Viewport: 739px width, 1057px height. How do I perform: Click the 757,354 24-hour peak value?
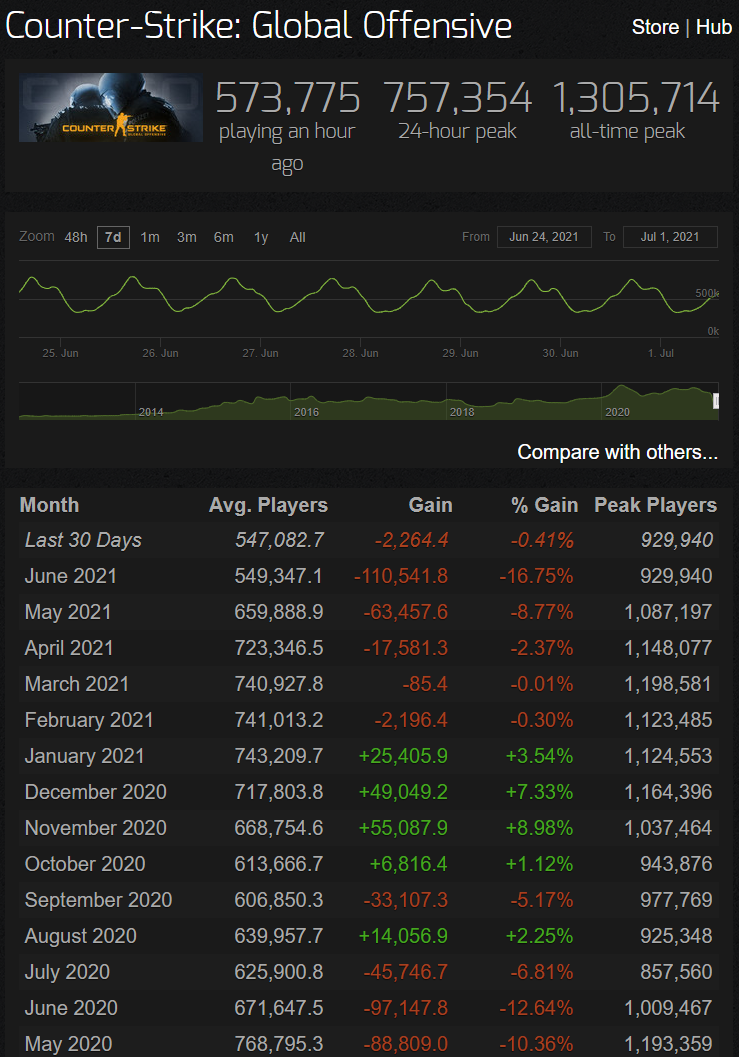[x=459, y=98]
